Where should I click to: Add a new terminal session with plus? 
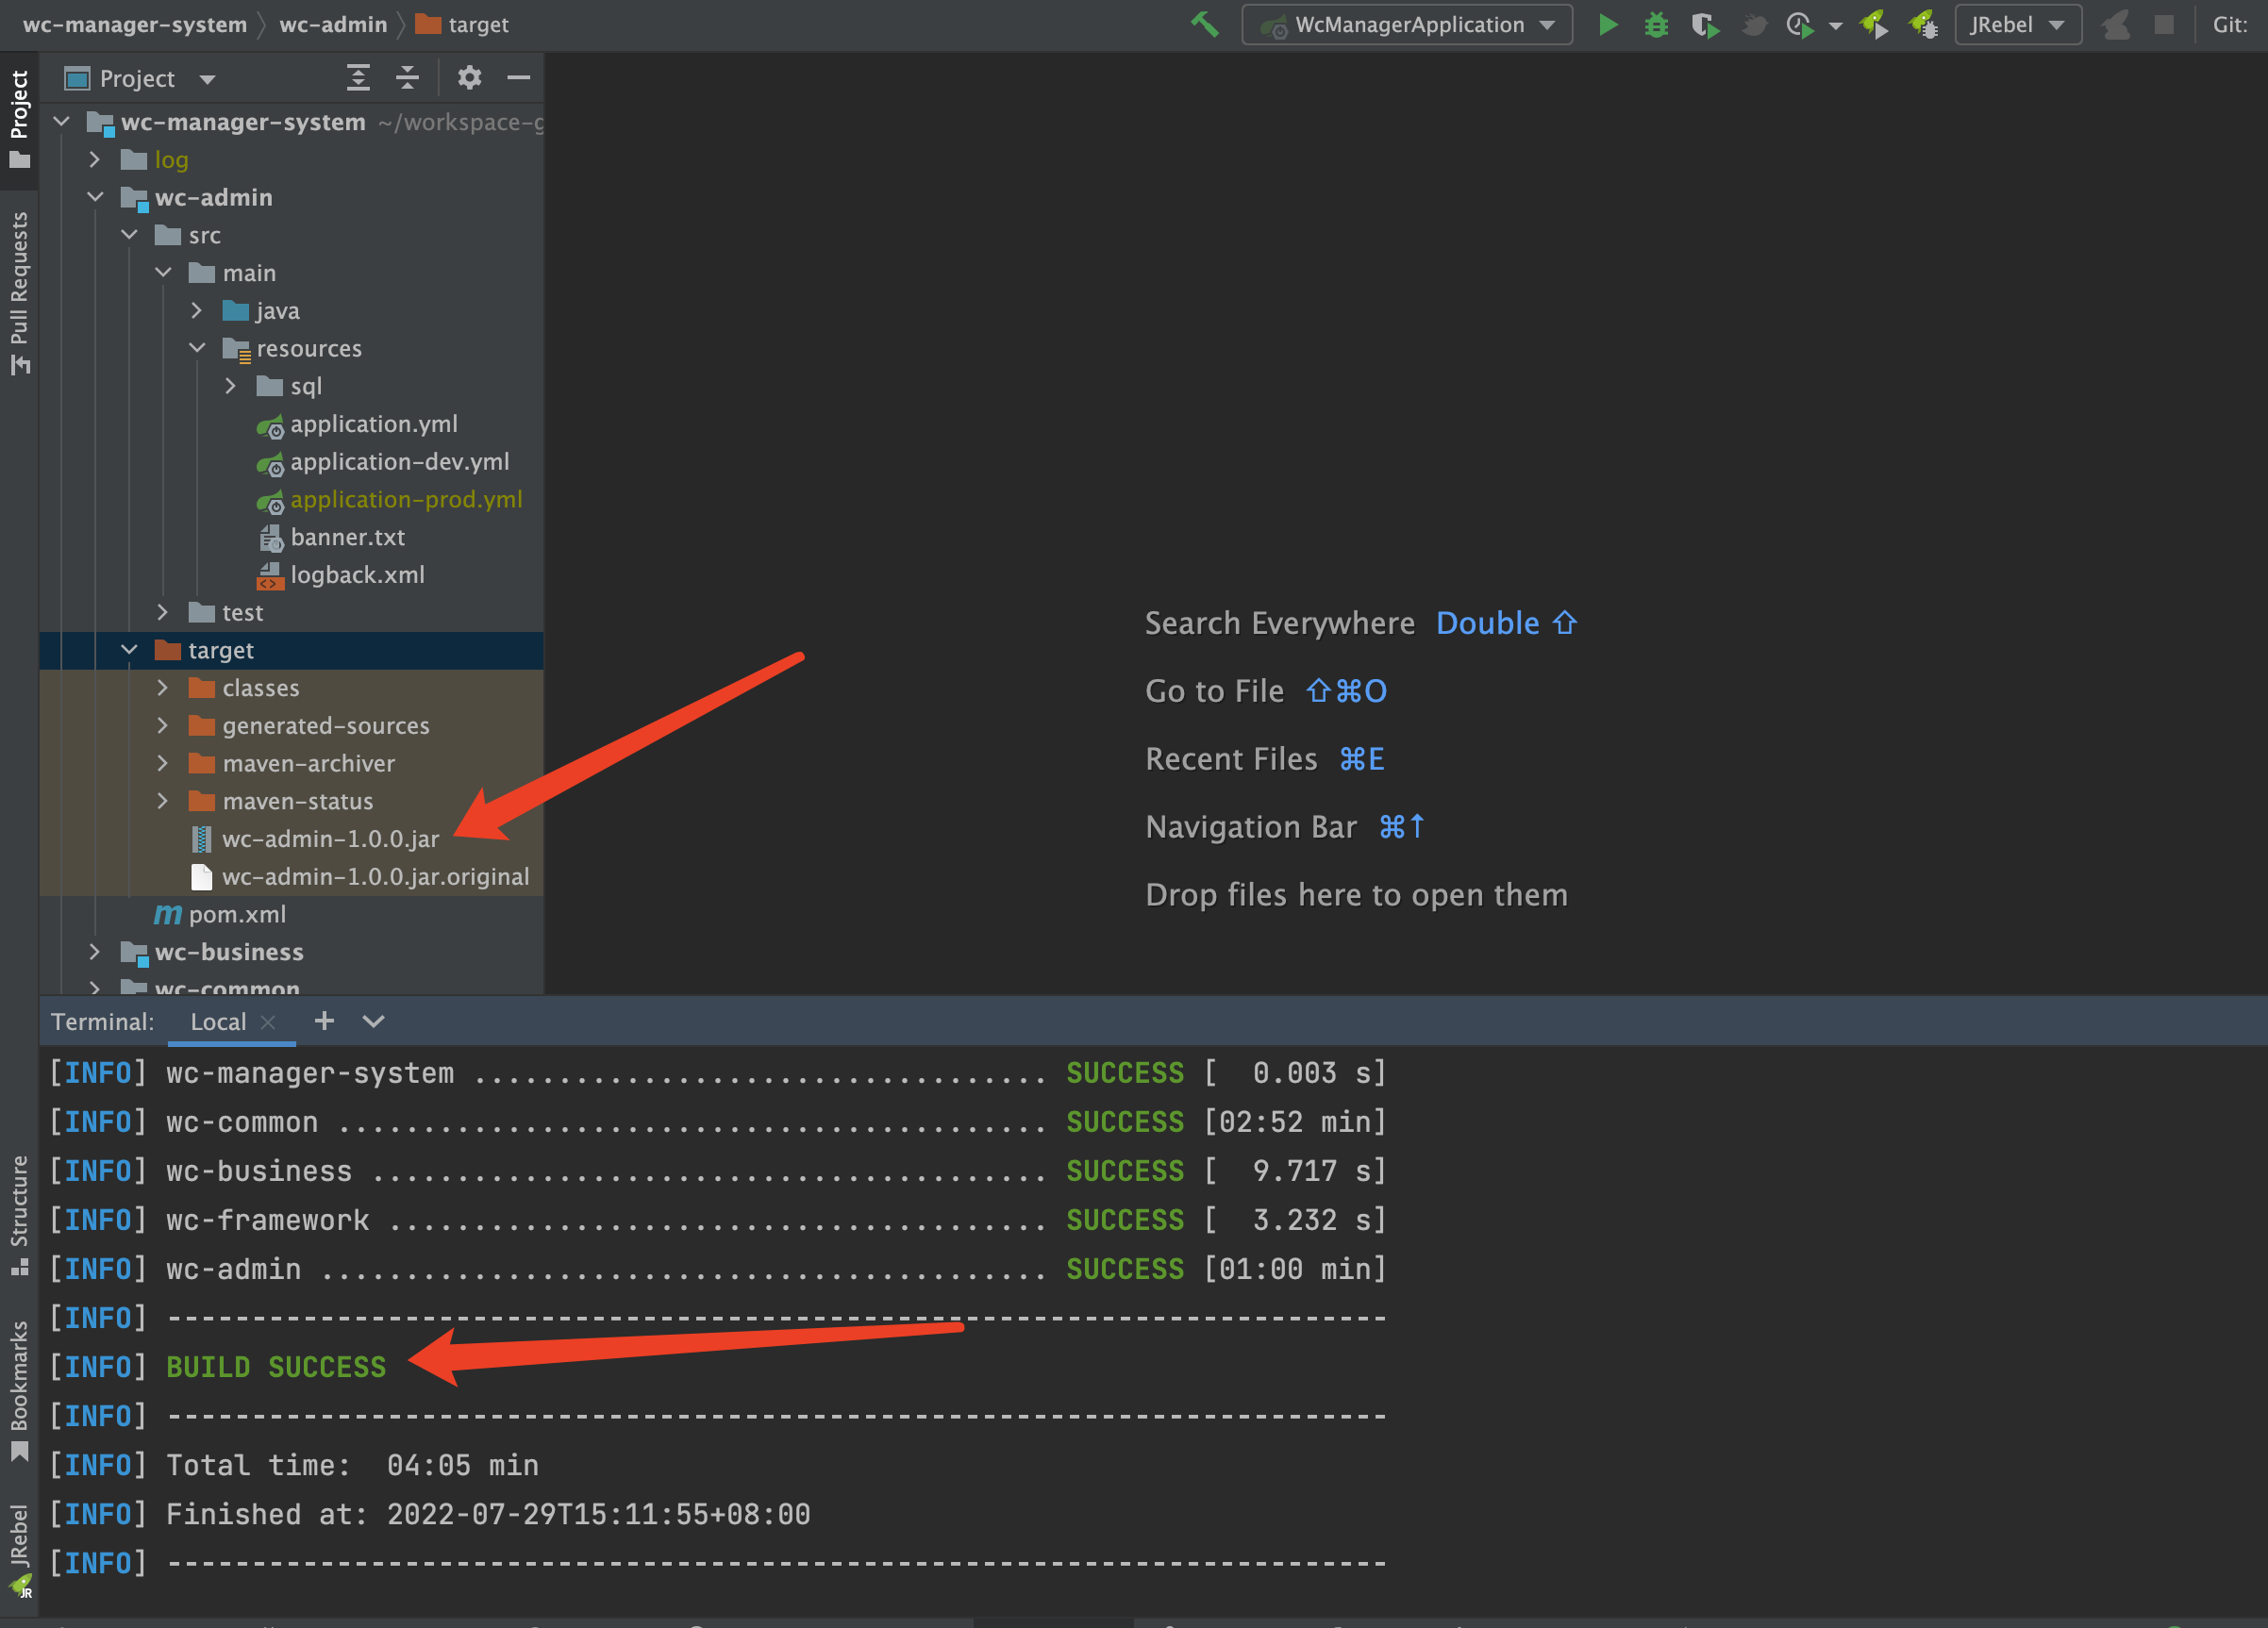pos(324,1020)
